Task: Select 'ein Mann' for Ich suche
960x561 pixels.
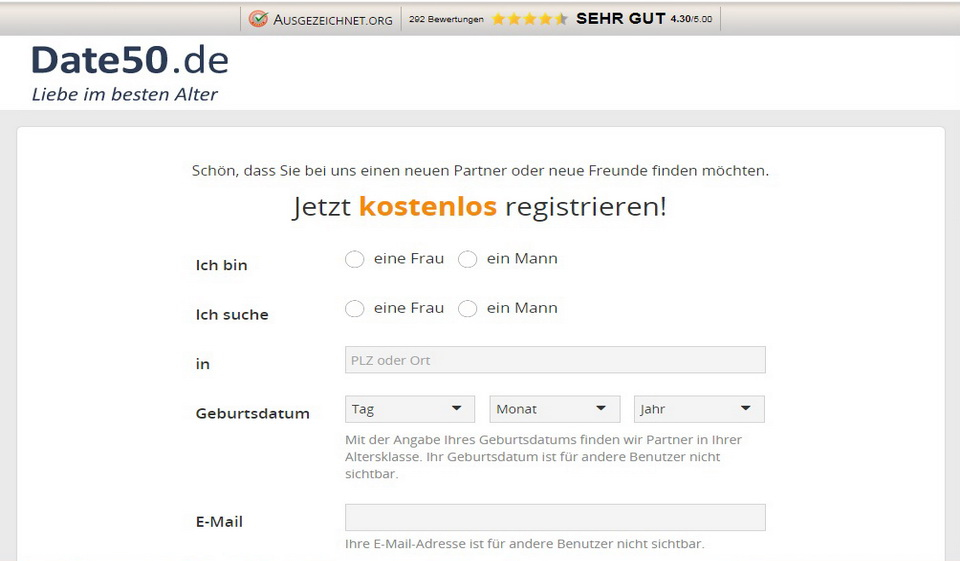Action: pyautogui.click(x=467, y=309)
